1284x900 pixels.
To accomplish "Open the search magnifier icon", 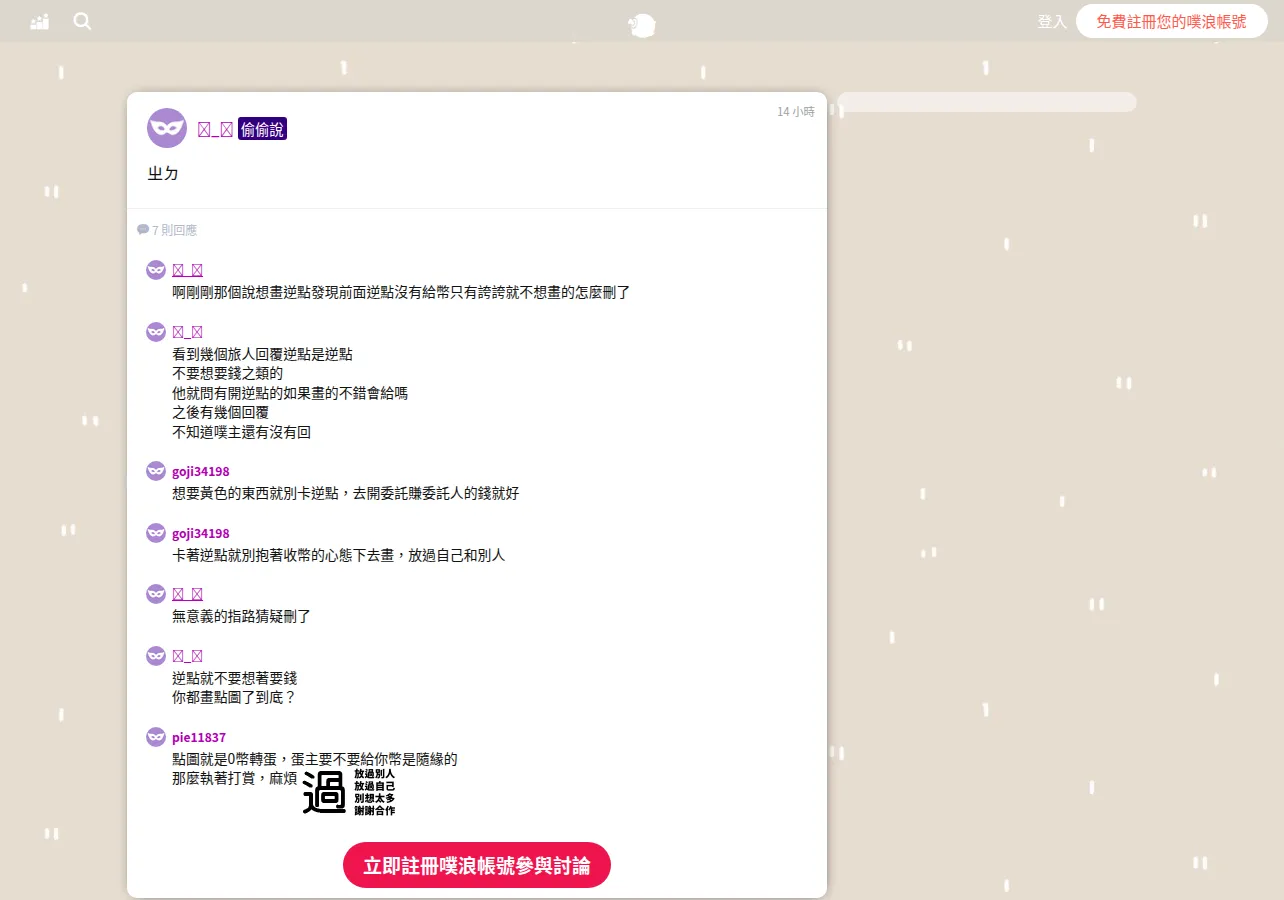I will tap(82, 21).
